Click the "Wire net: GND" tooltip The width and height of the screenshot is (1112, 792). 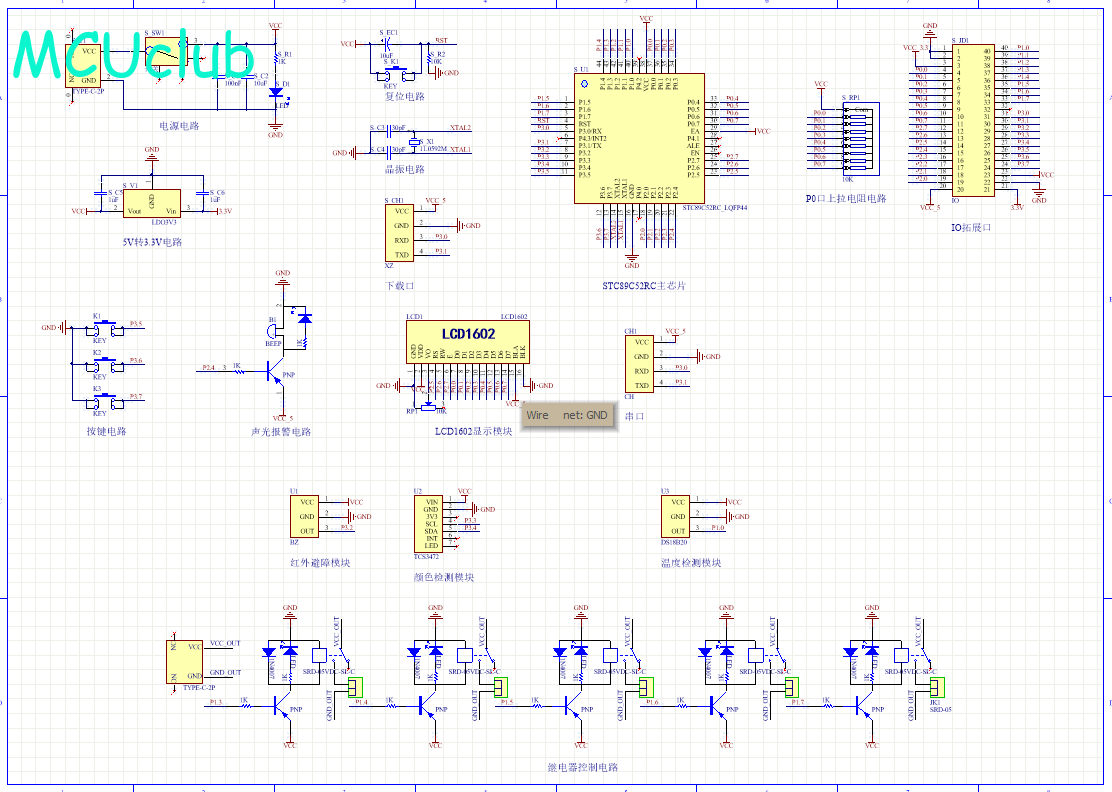pyautogui.click(x=568, y=415)
